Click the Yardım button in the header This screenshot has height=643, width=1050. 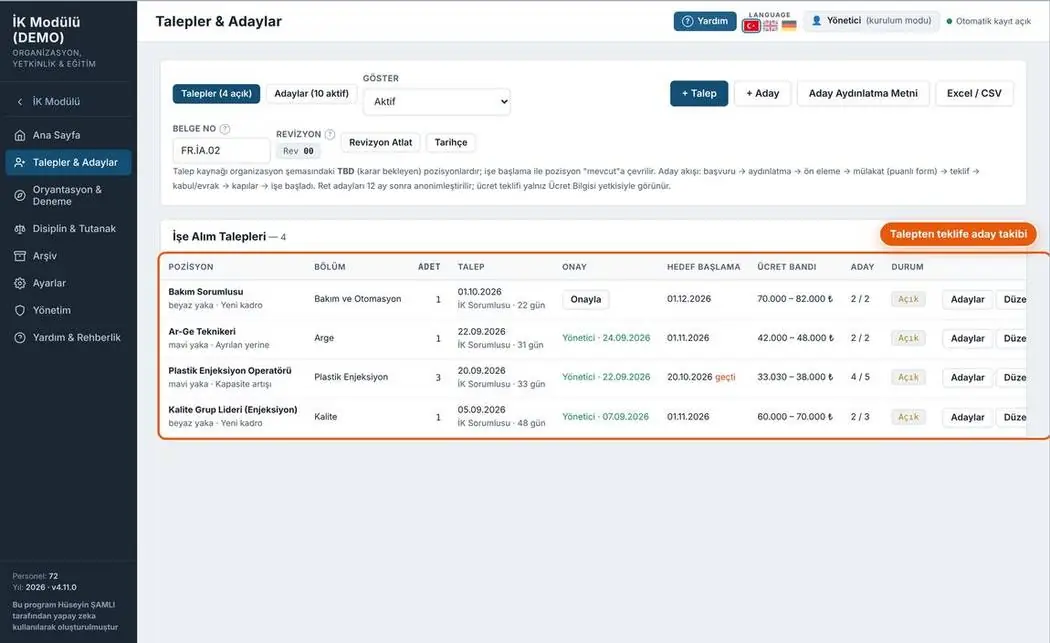point(705,21)
